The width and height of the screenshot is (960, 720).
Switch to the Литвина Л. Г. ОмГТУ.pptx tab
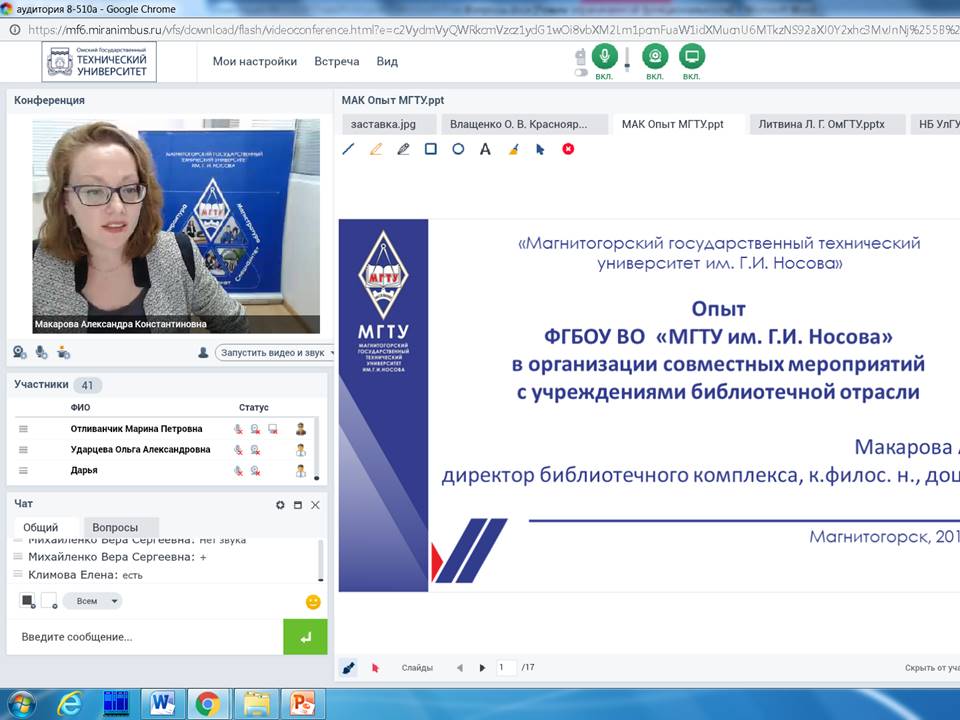pos(827,124)
